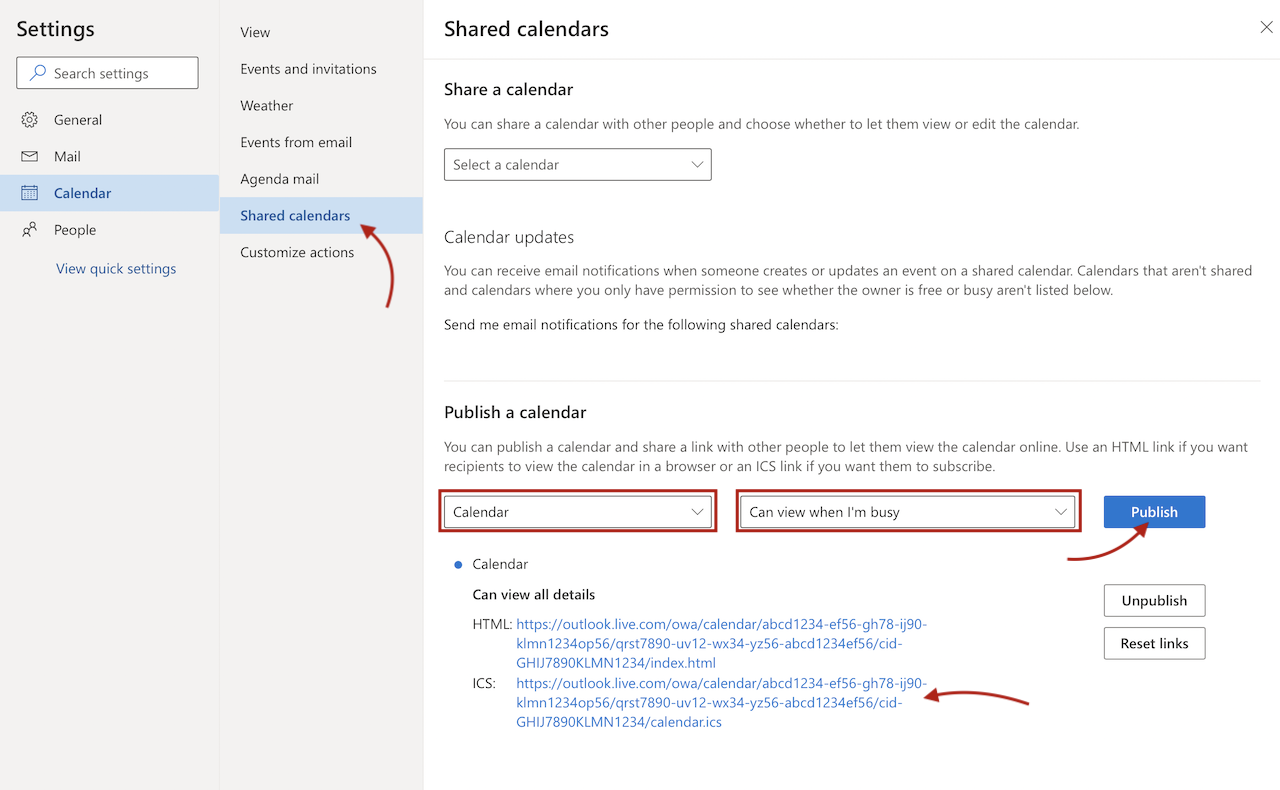Select the Shared calendars section

[x=321, y=216]
